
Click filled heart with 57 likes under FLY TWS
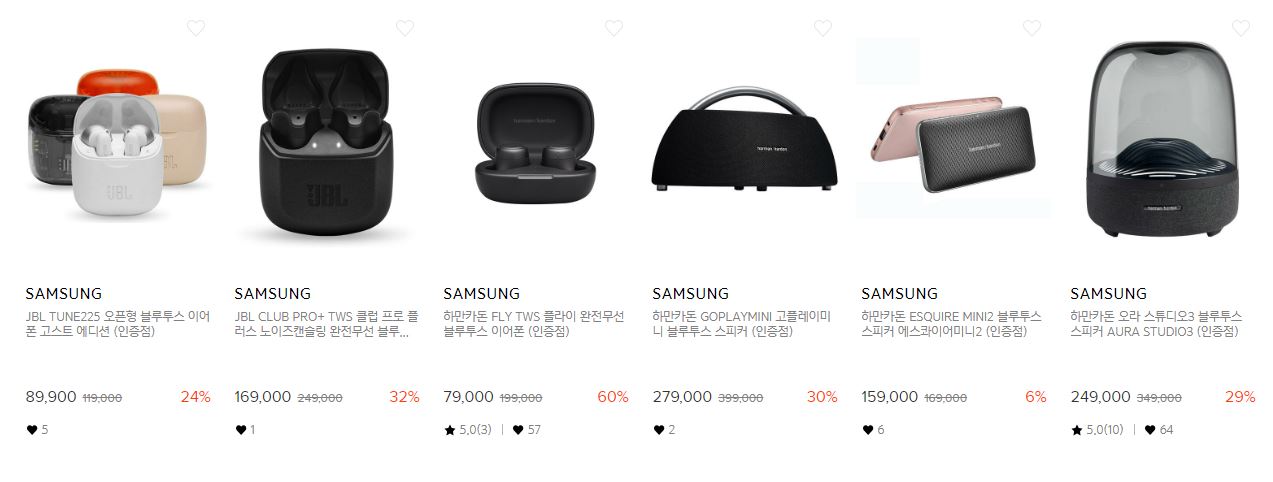click(x=518, y=430)
